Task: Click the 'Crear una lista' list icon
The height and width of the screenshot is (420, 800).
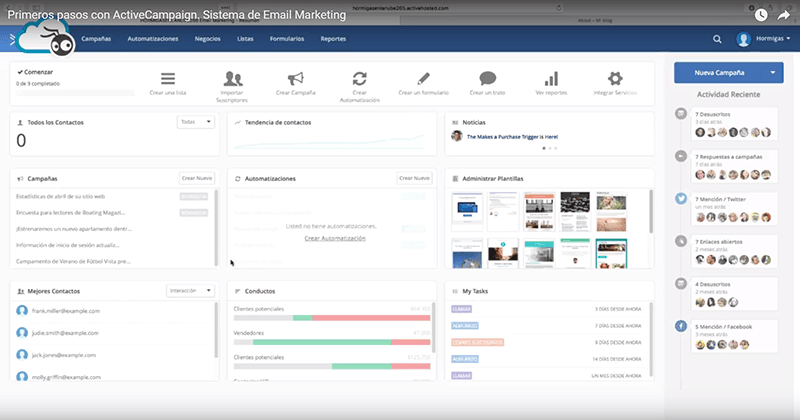Action: [168, 79]
